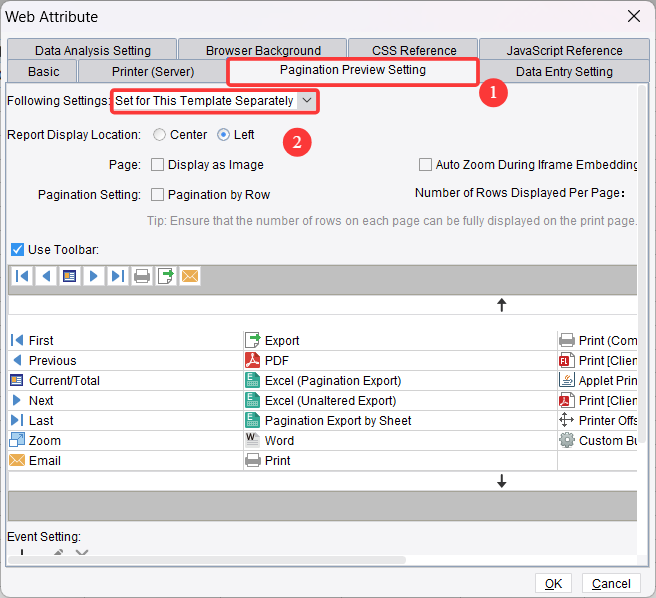Pick the Last button from the list

pyautogui.click(x=125, y=420)
